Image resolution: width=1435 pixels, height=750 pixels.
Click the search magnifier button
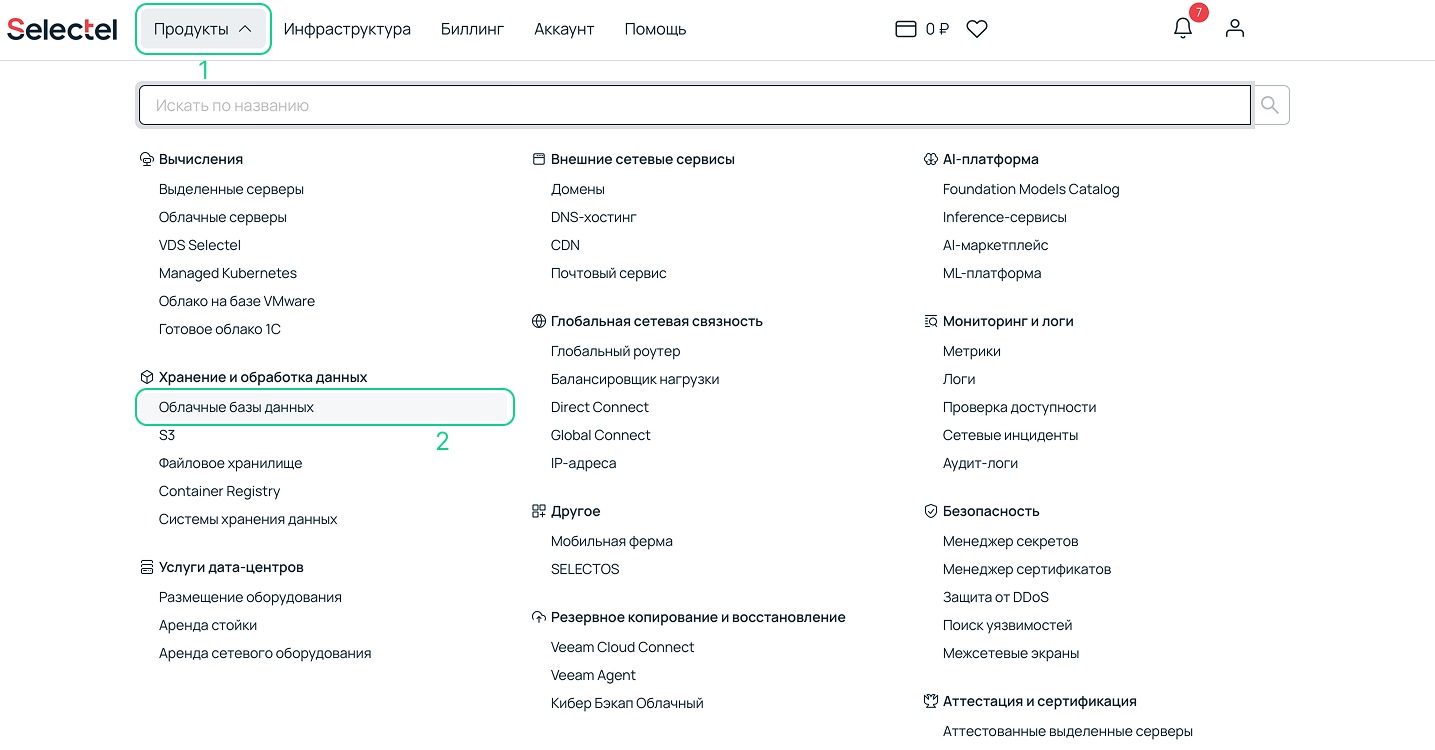(x=1271, y=105)
